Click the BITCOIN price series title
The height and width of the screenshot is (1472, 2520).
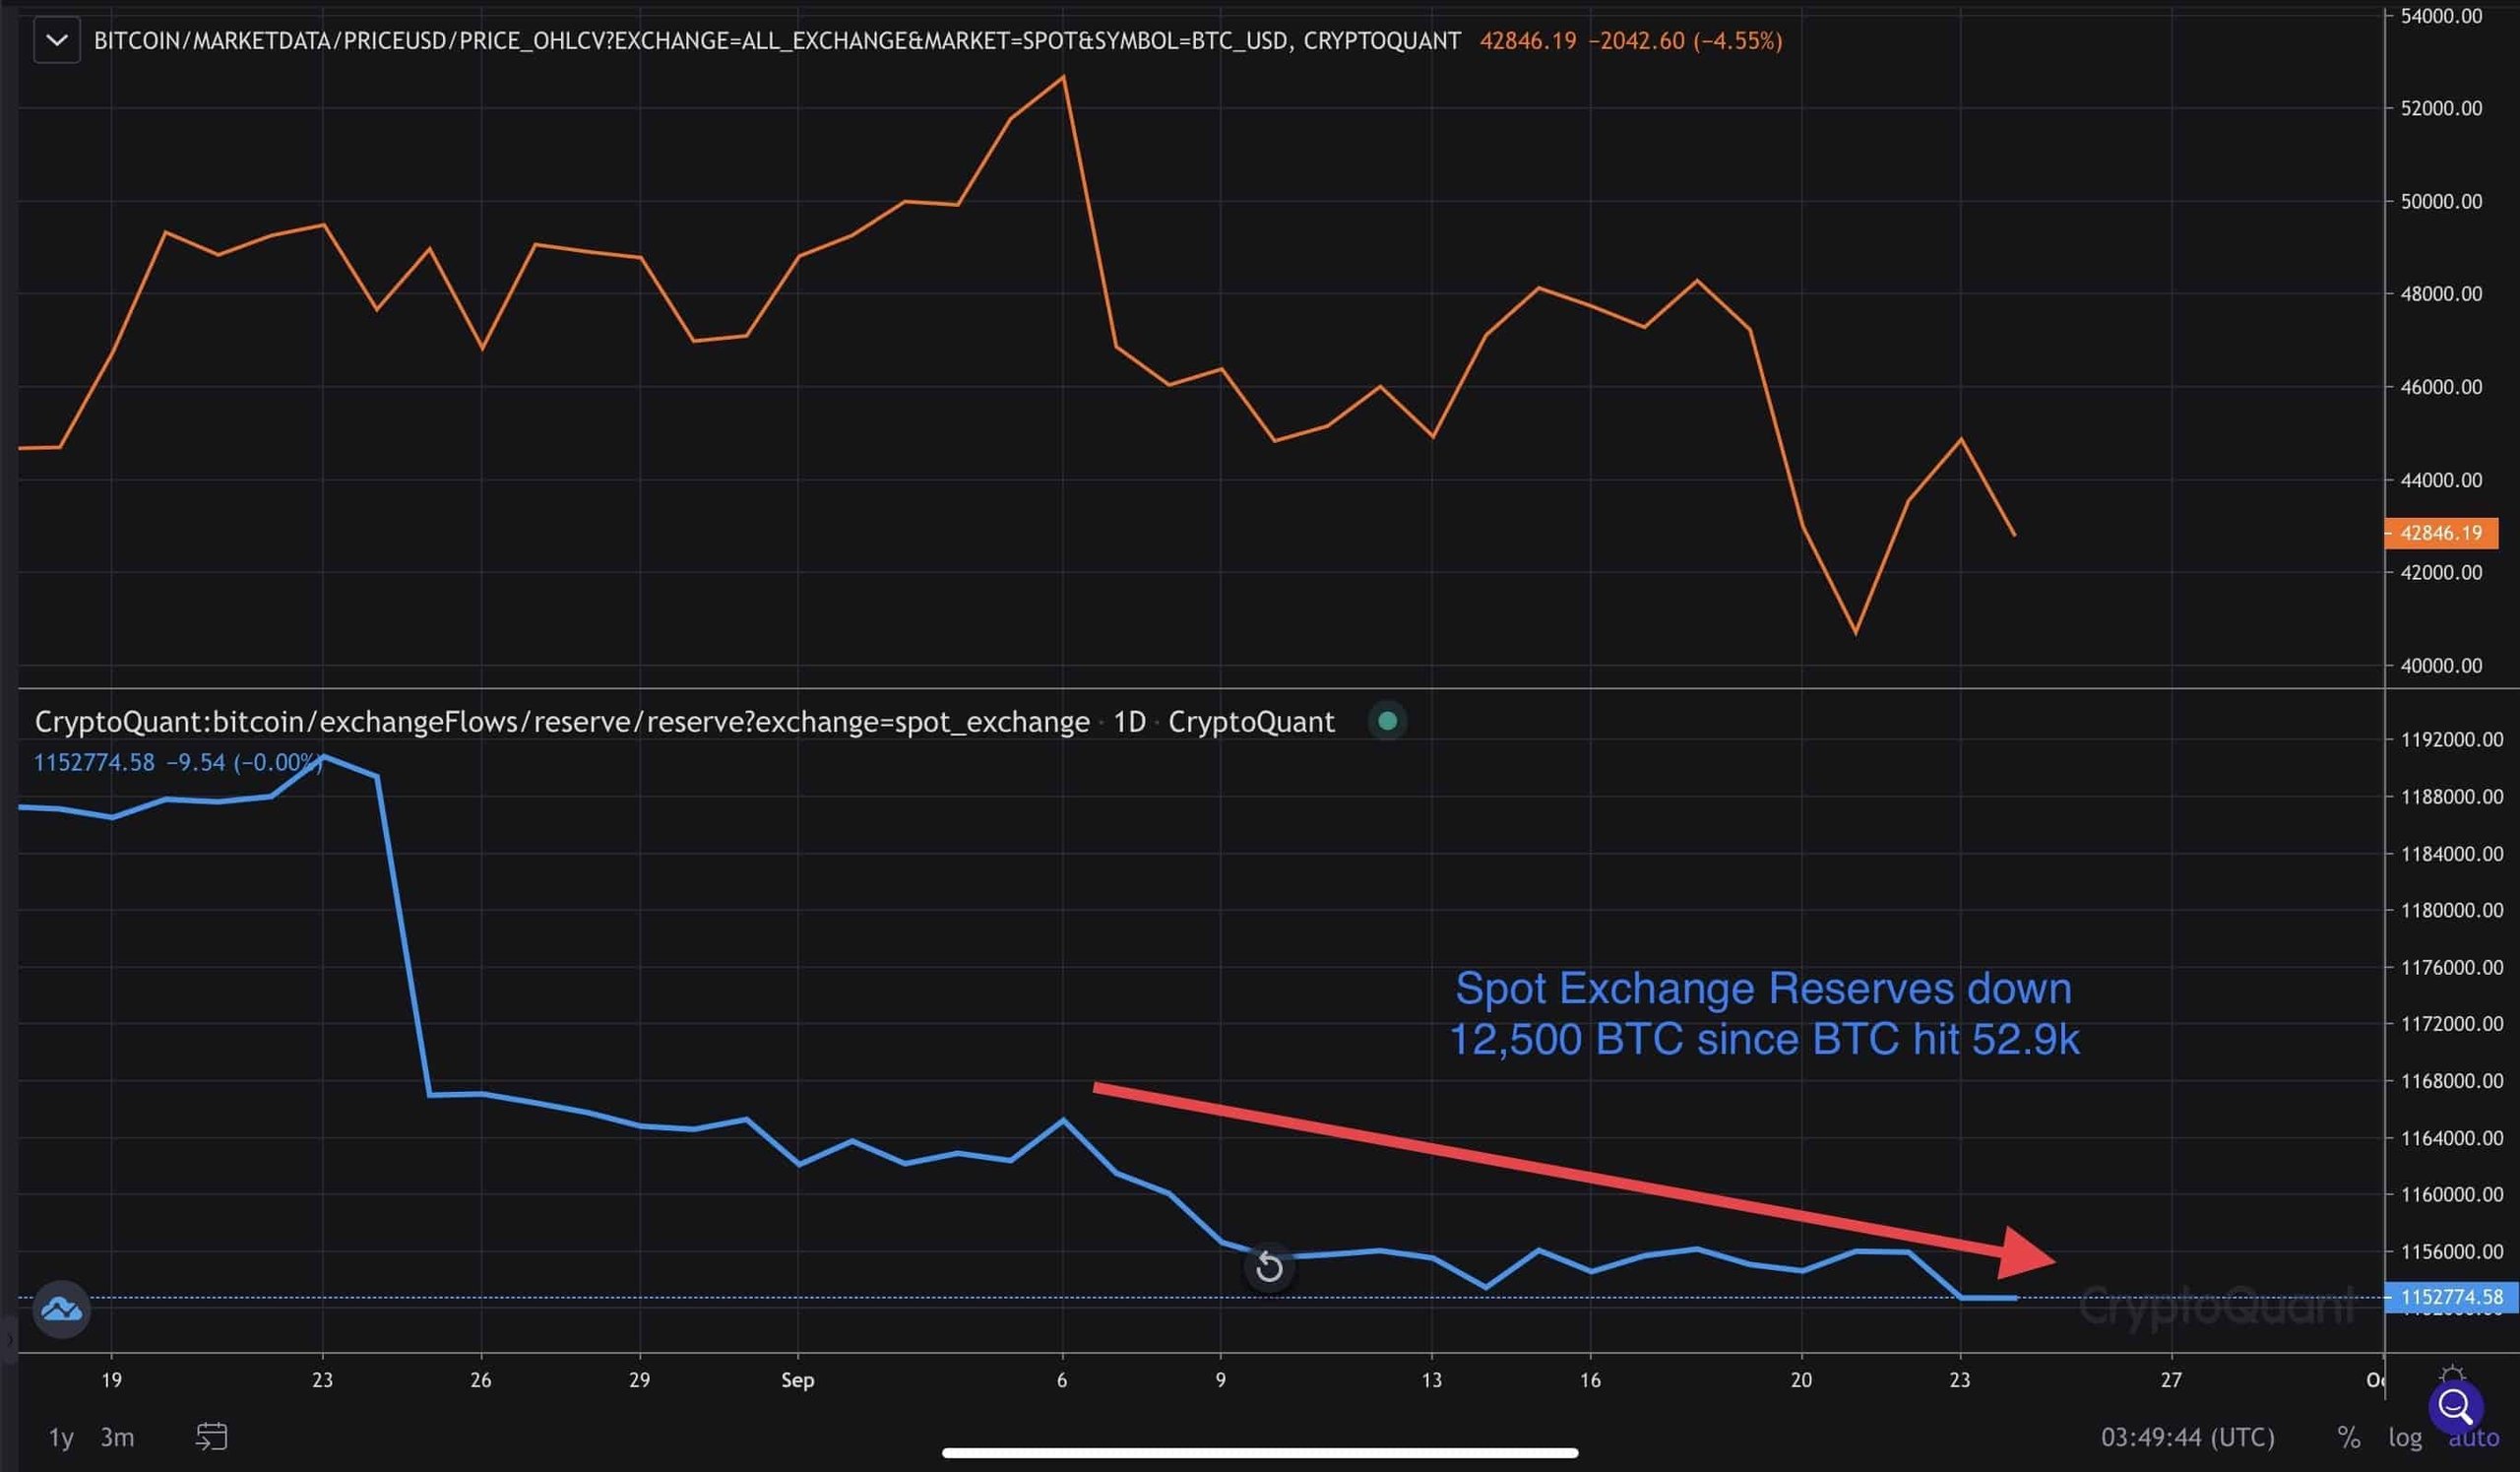pos(777,41)
